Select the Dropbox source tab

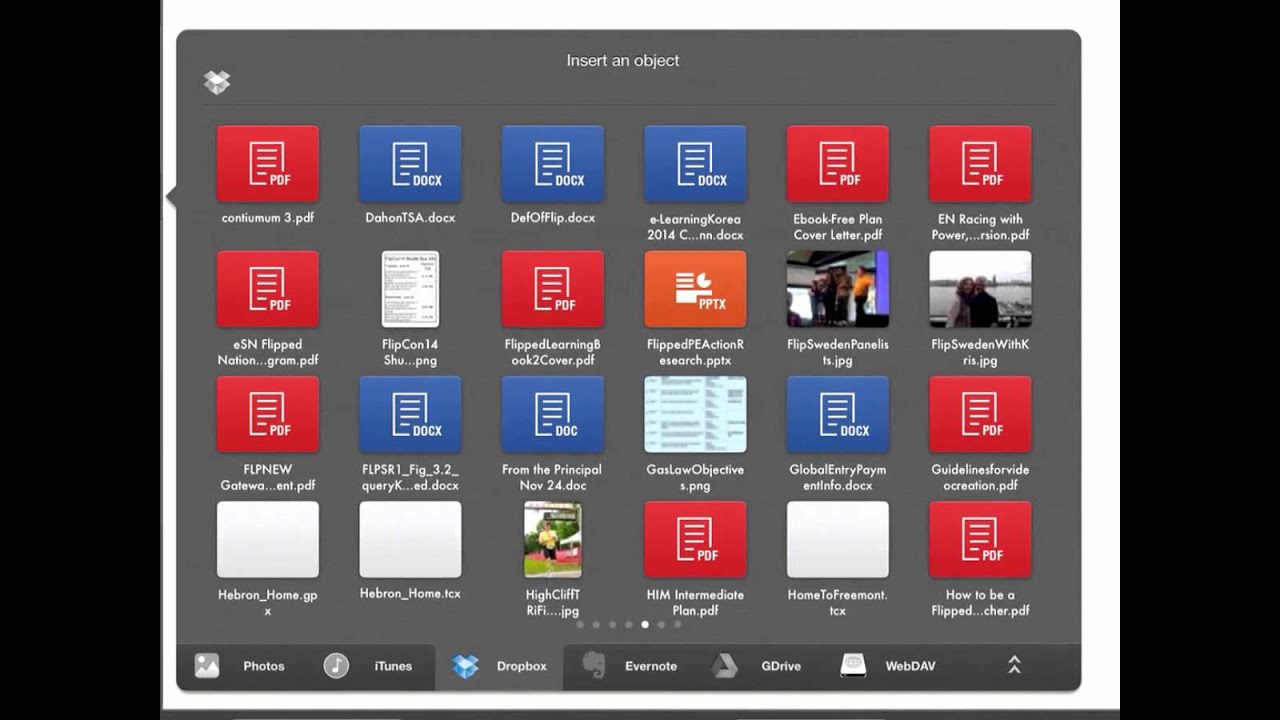(499, 666)
